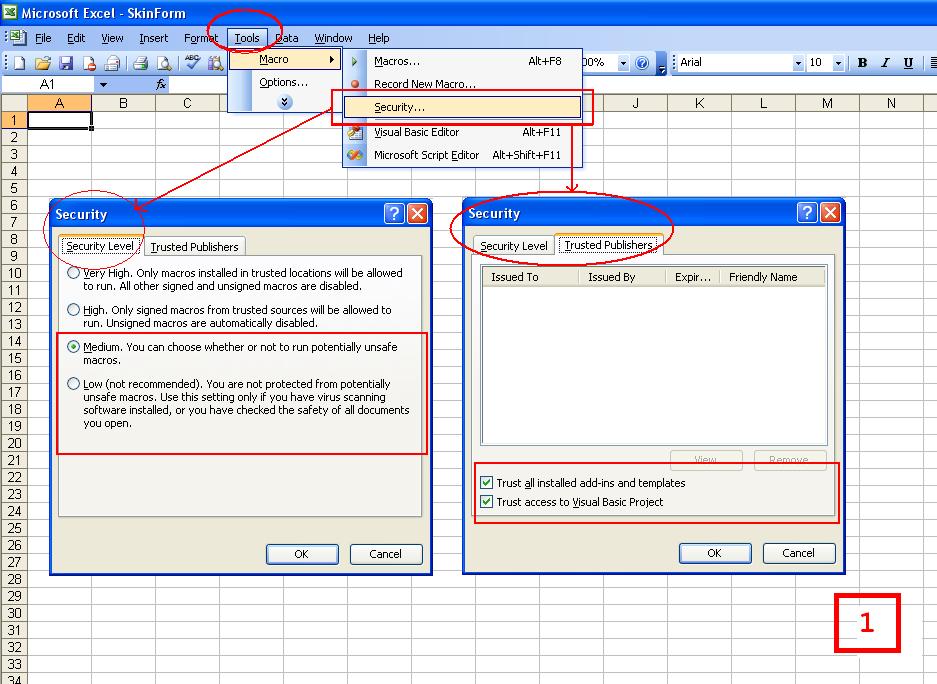This screenshot has width=937, height=684.
Task: Apply bold formatting
Action: tap(861, 62)
